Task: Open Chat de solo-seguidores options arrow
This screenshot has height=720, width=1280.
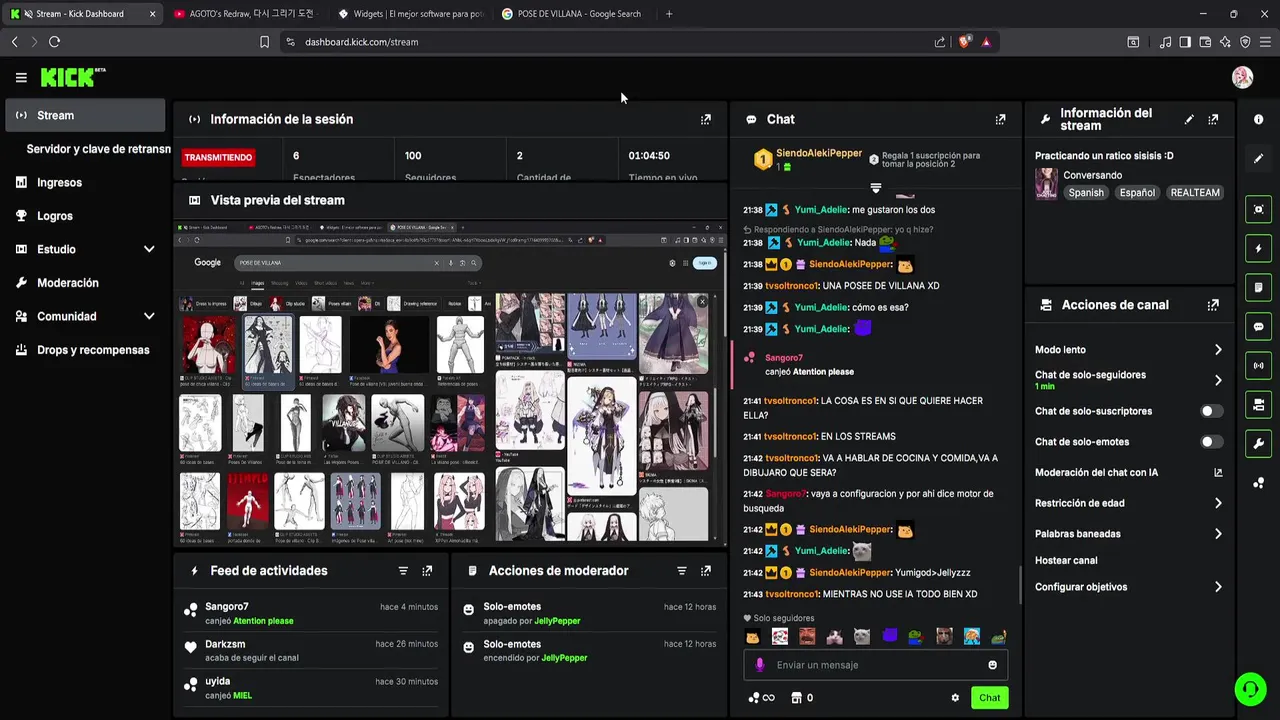Action: (x=1218, y=380)
